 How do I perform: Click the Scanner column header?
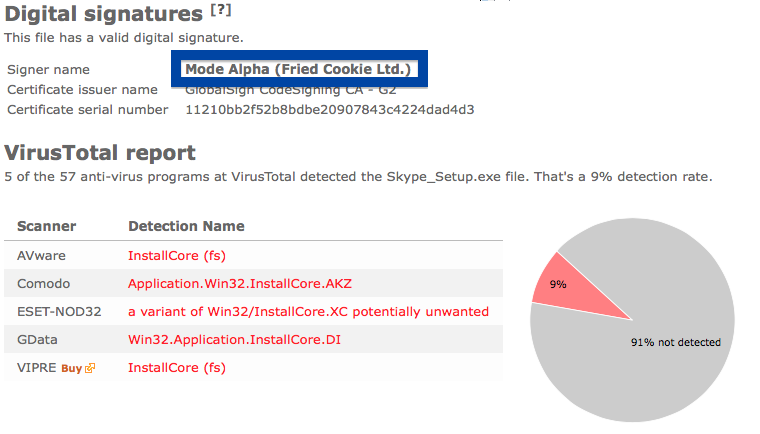(x=47, y=226)
